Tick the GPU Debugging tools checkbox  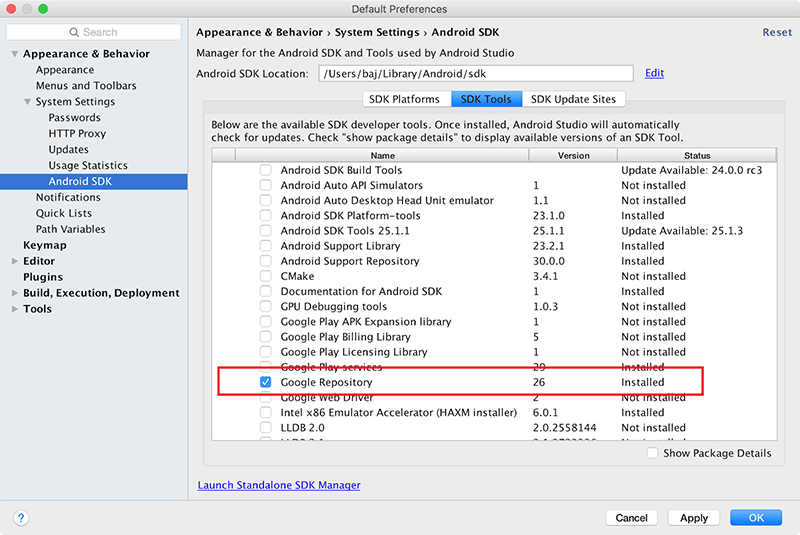tap(265, 306)
